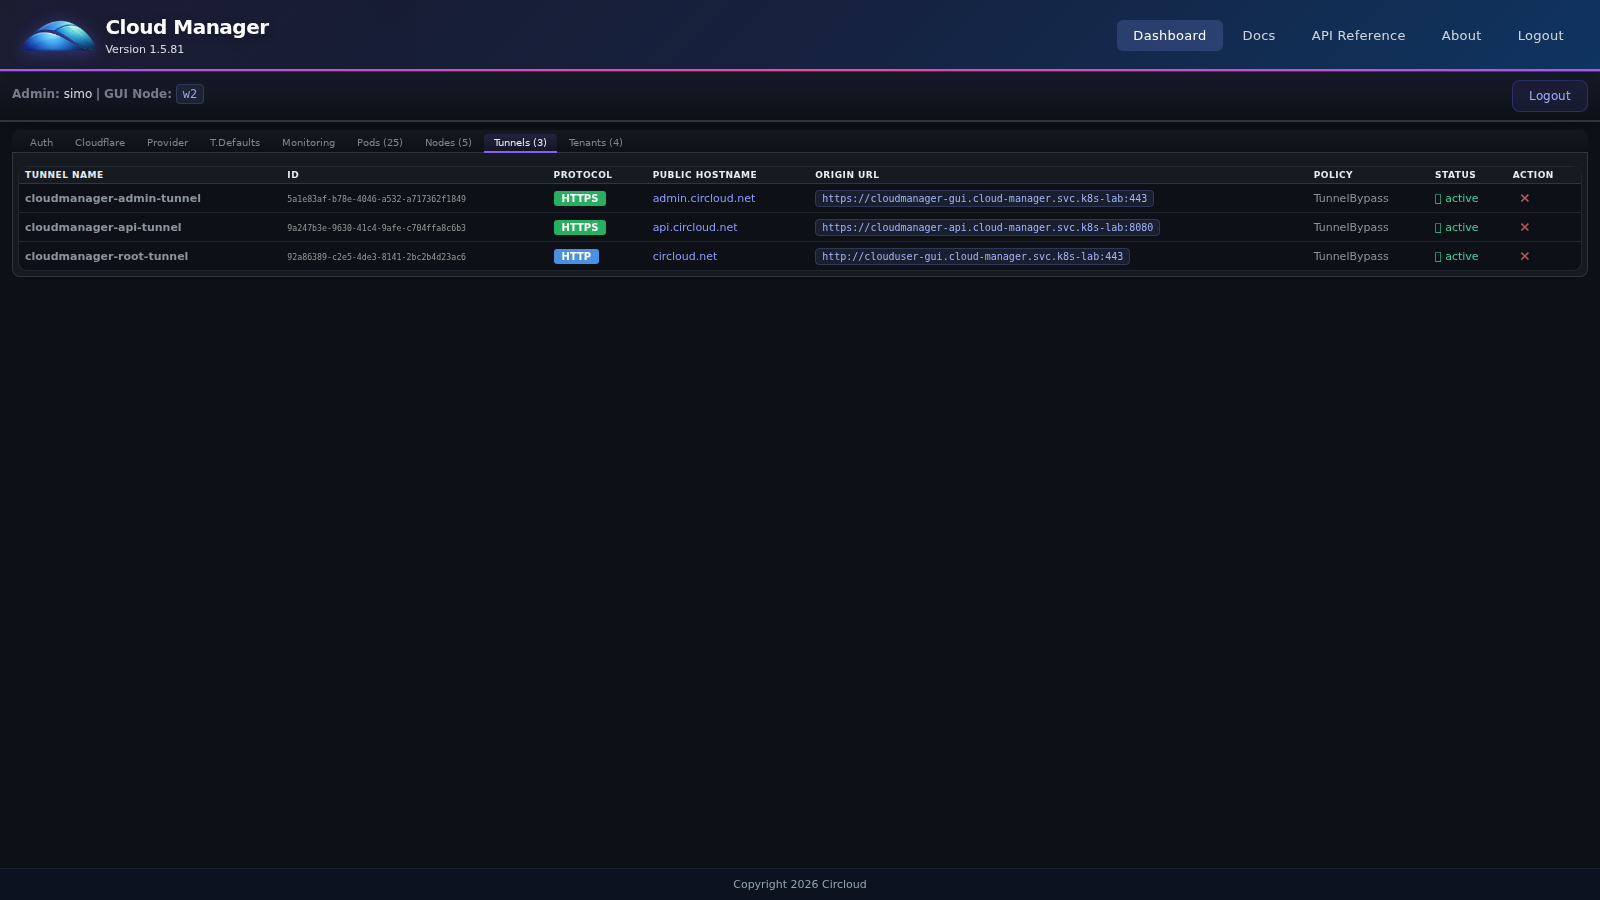
Task: Click the w2 GUI node badge
Action: [x=189, y=93]
